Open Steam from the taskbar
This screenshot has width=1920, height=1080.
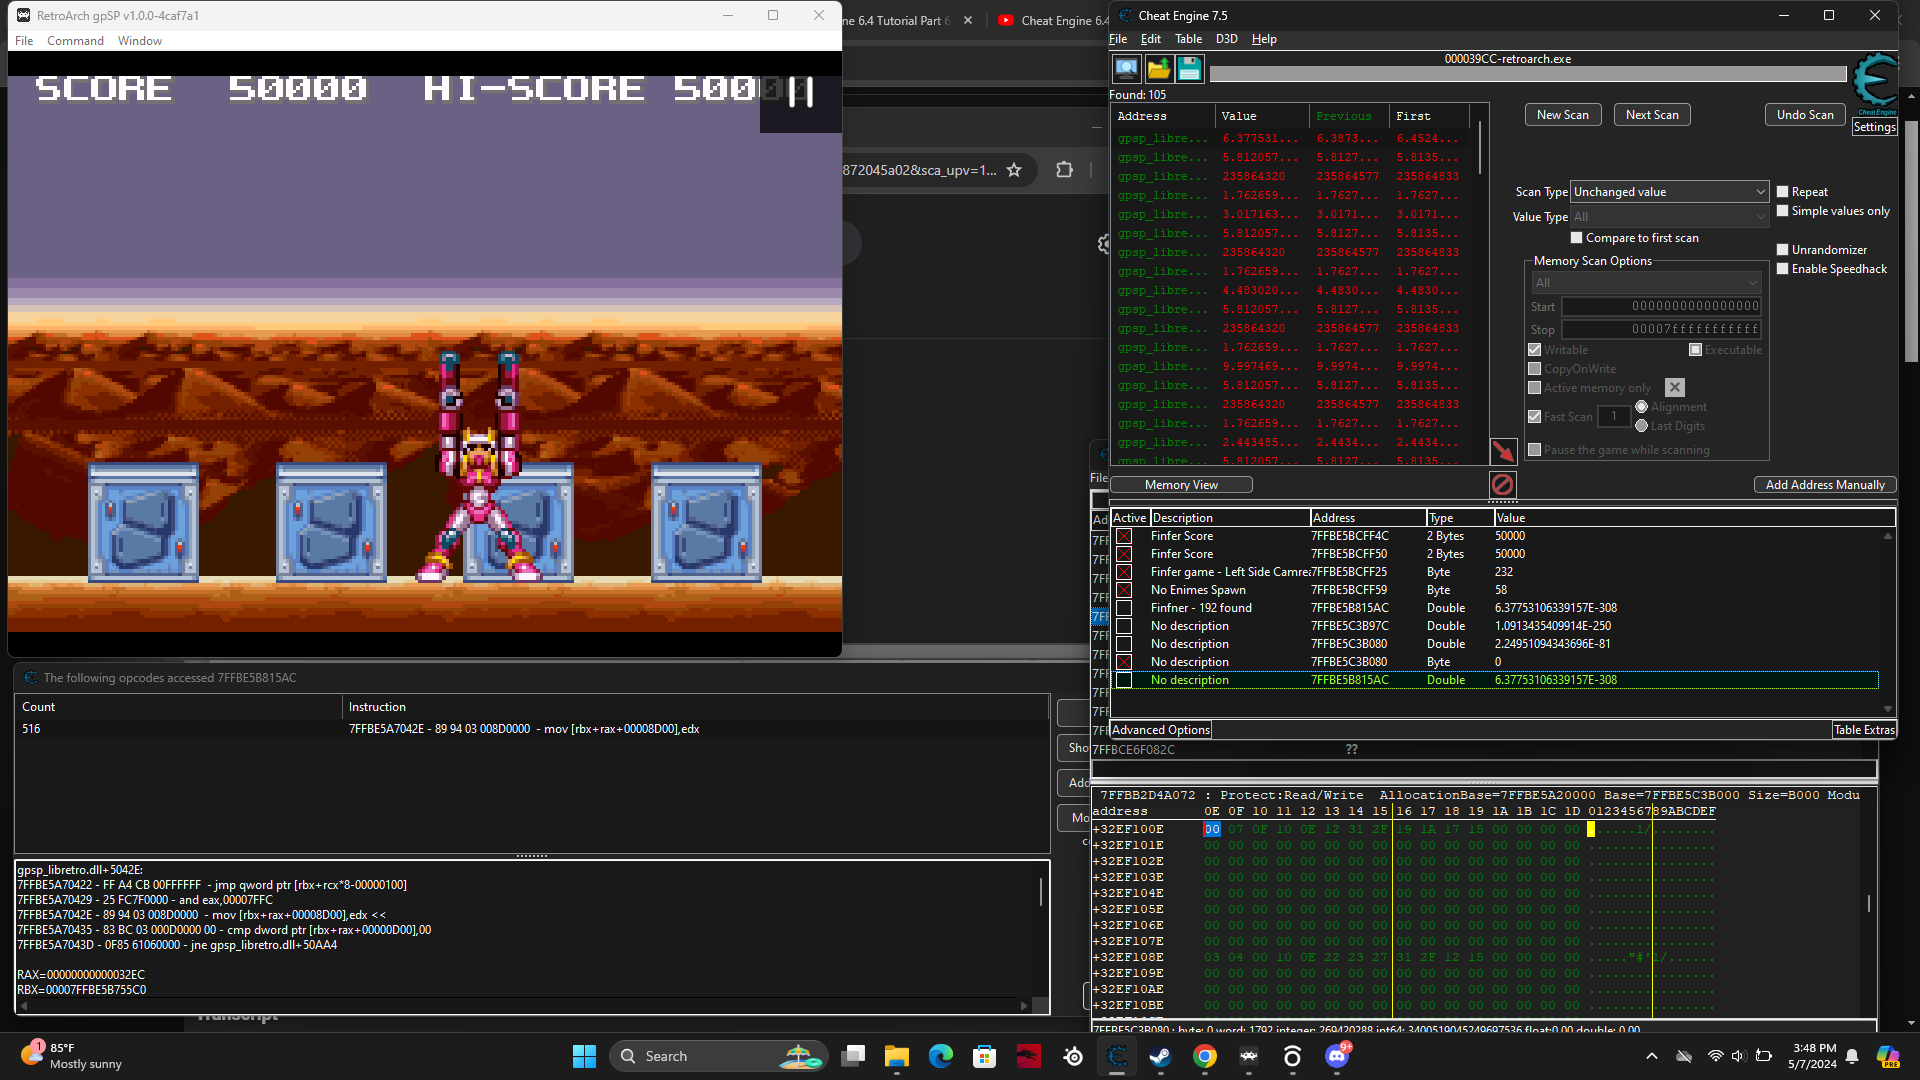1160,1055
